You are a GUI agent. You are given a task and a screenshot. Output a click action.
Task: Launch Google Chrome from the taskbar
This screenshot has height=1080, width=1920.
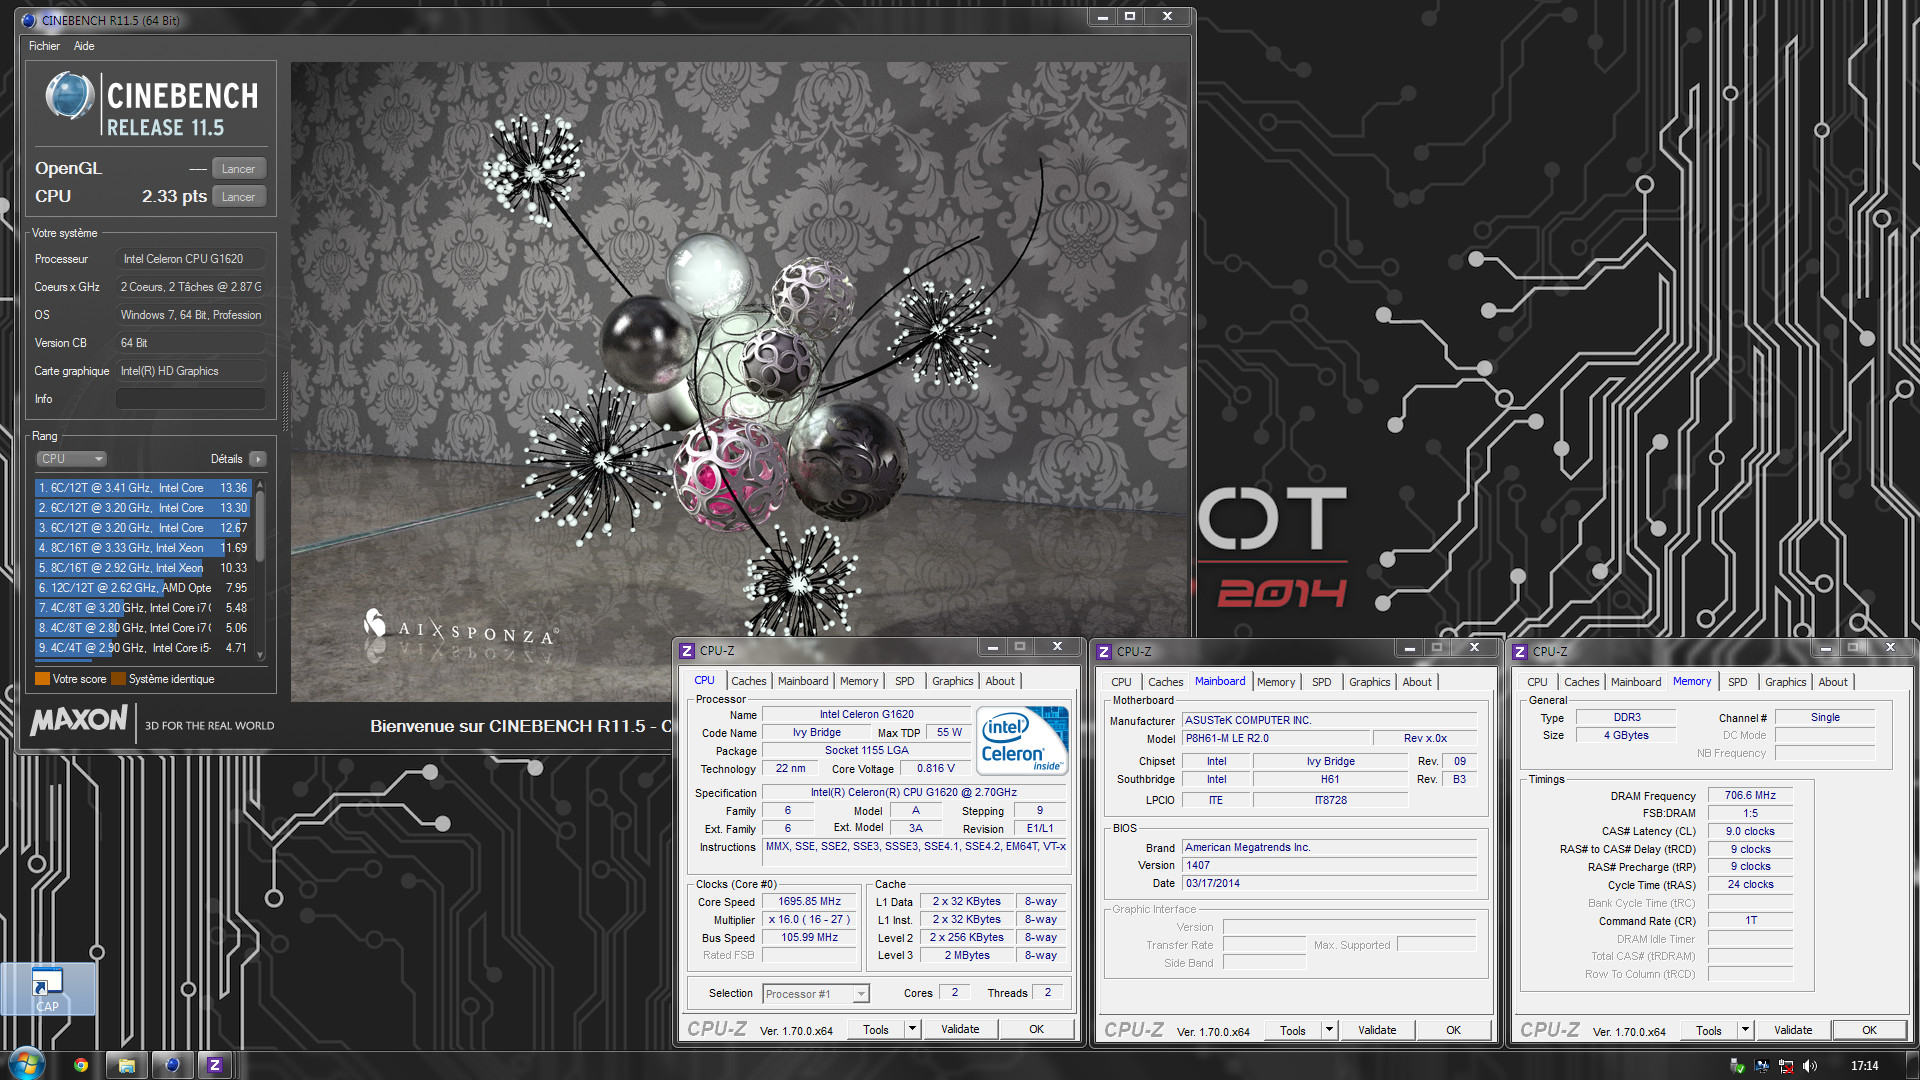tap(81, 1065)
